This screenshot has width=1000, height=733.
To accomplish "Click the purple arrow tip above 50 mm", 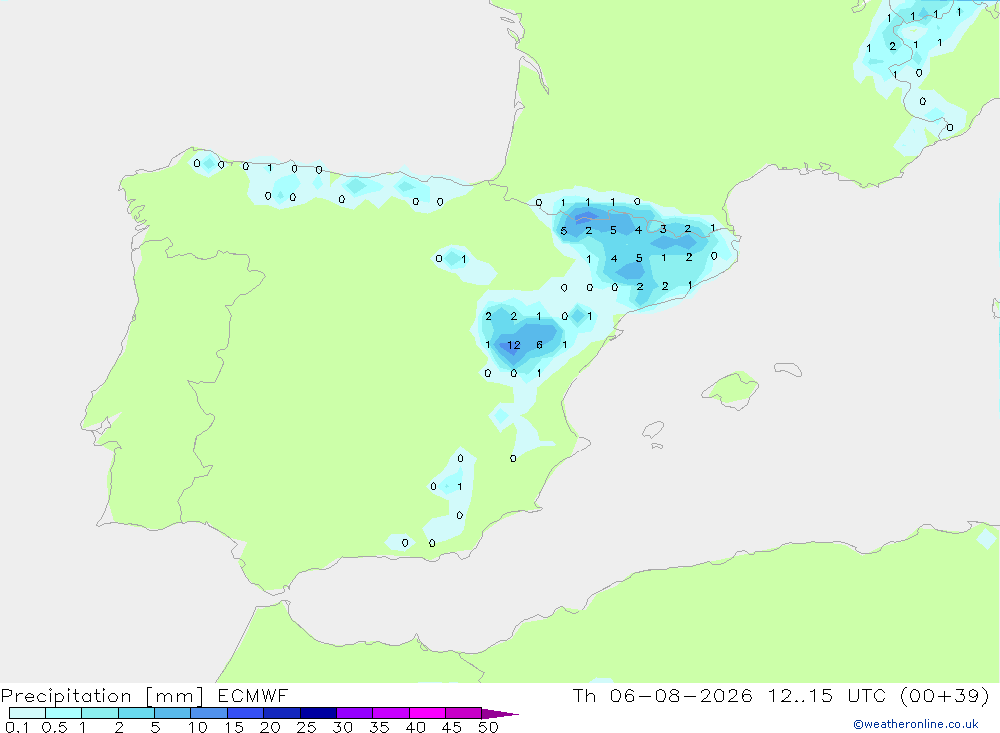I will [x=499, y=713].
